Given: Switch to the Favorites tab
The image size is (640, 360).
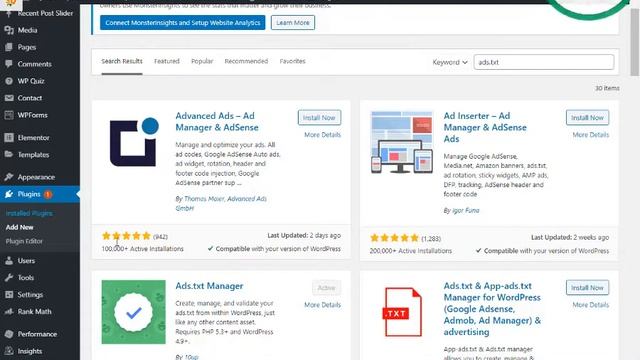Looking at the screenshot, I should coord(292,61).
